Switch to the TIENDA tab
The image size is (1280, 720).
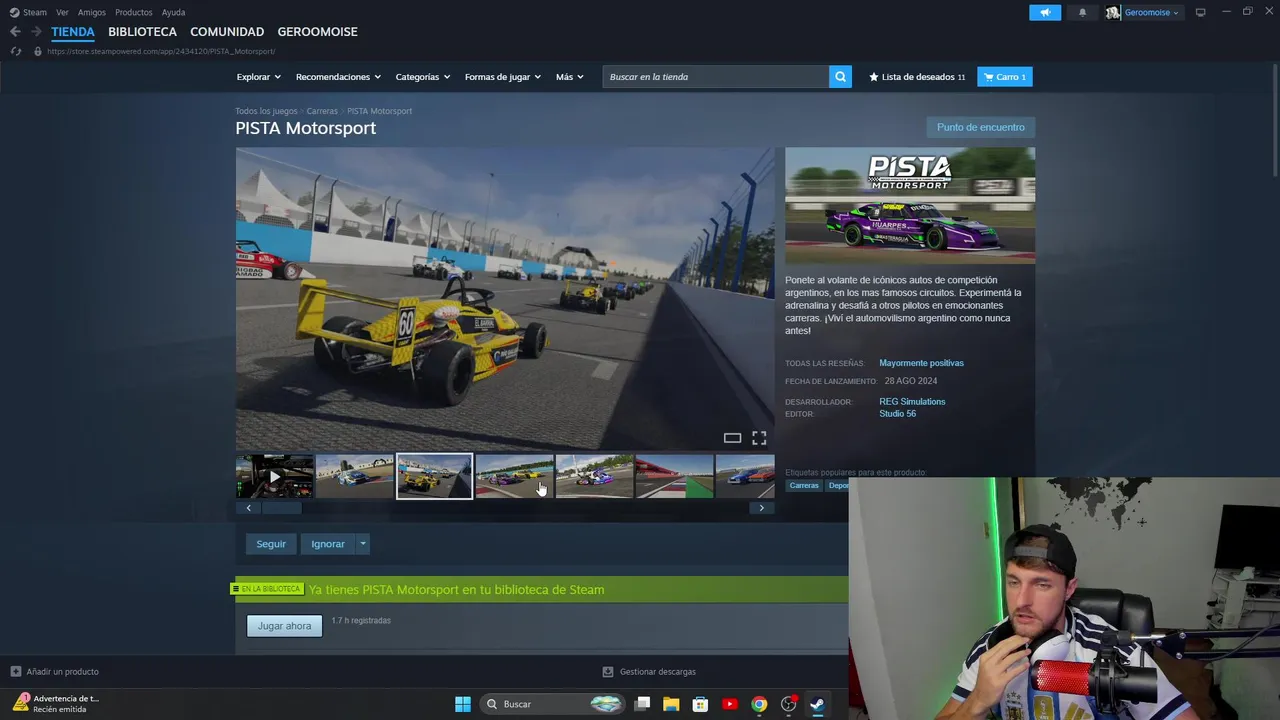click(x=73, y=32)
